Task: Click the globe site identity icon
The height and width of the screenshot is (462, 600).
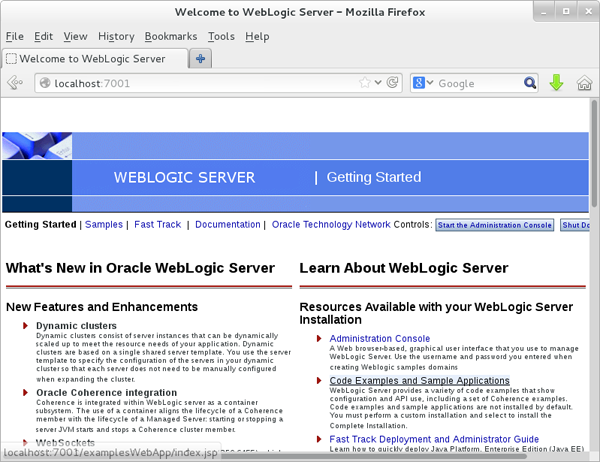Action: [x=45, y=83]
